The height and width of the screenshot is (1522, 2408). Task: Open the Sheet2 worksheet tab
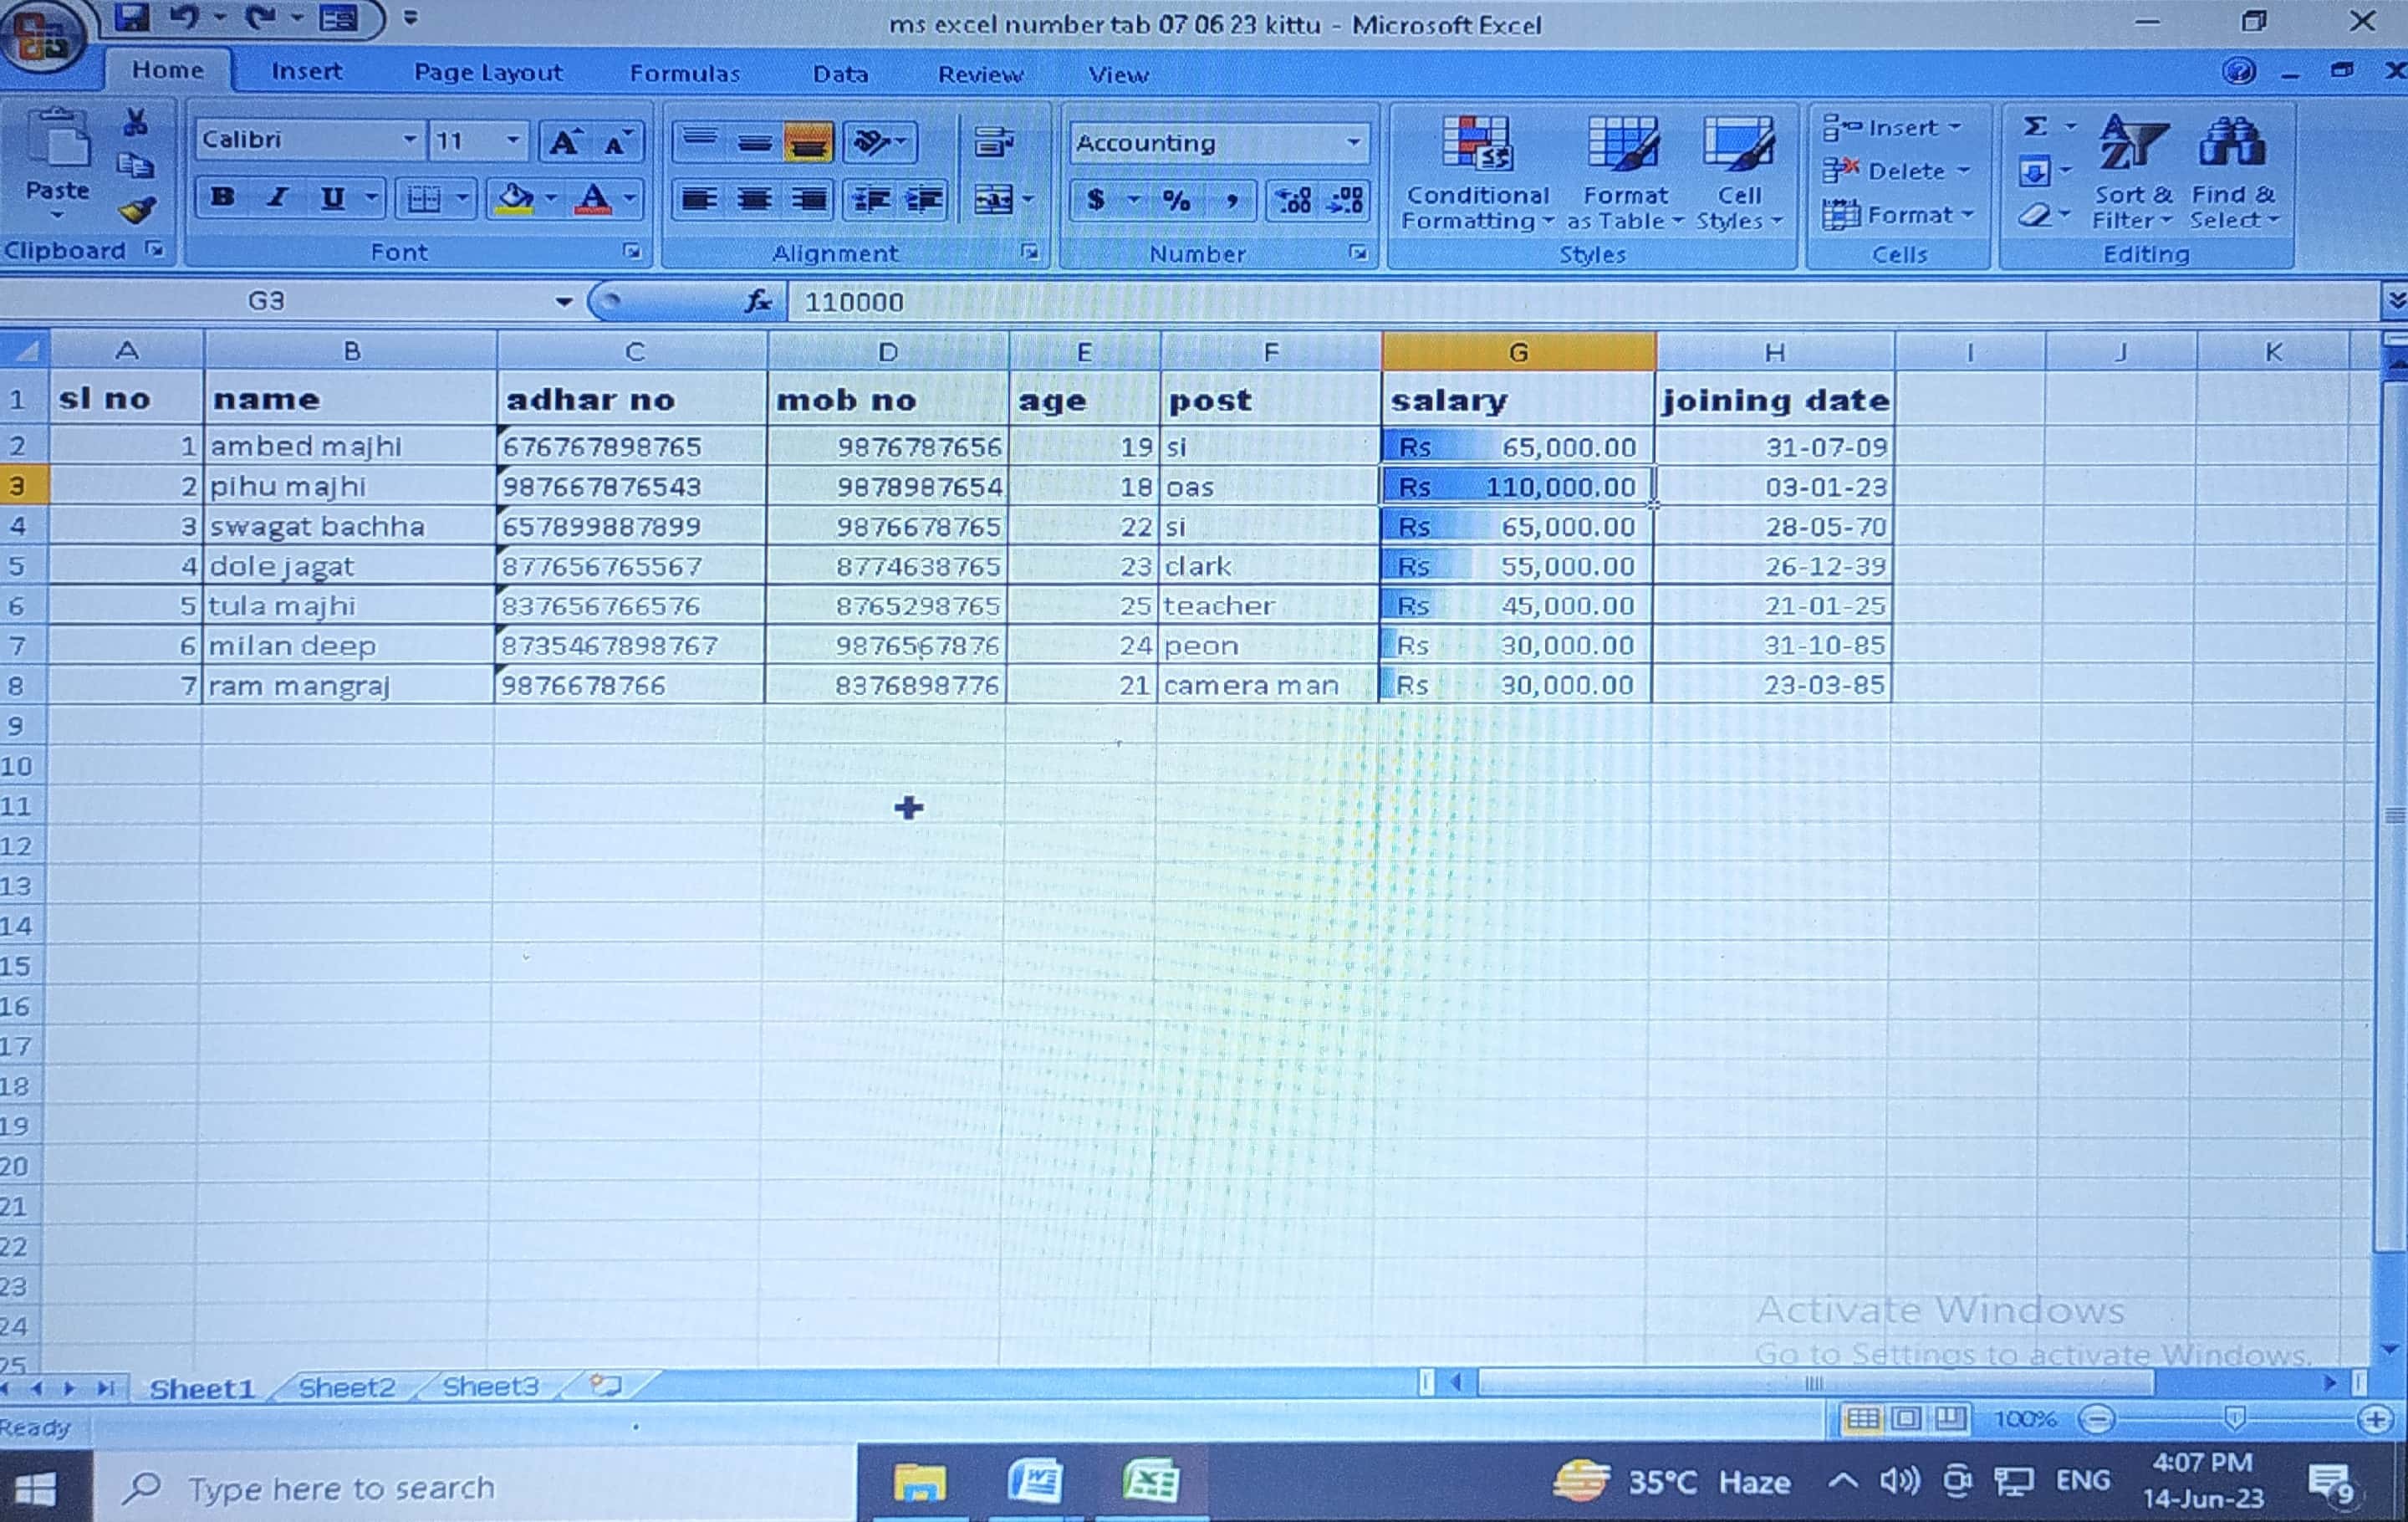pyautogui.click(x=346, y=1387)
